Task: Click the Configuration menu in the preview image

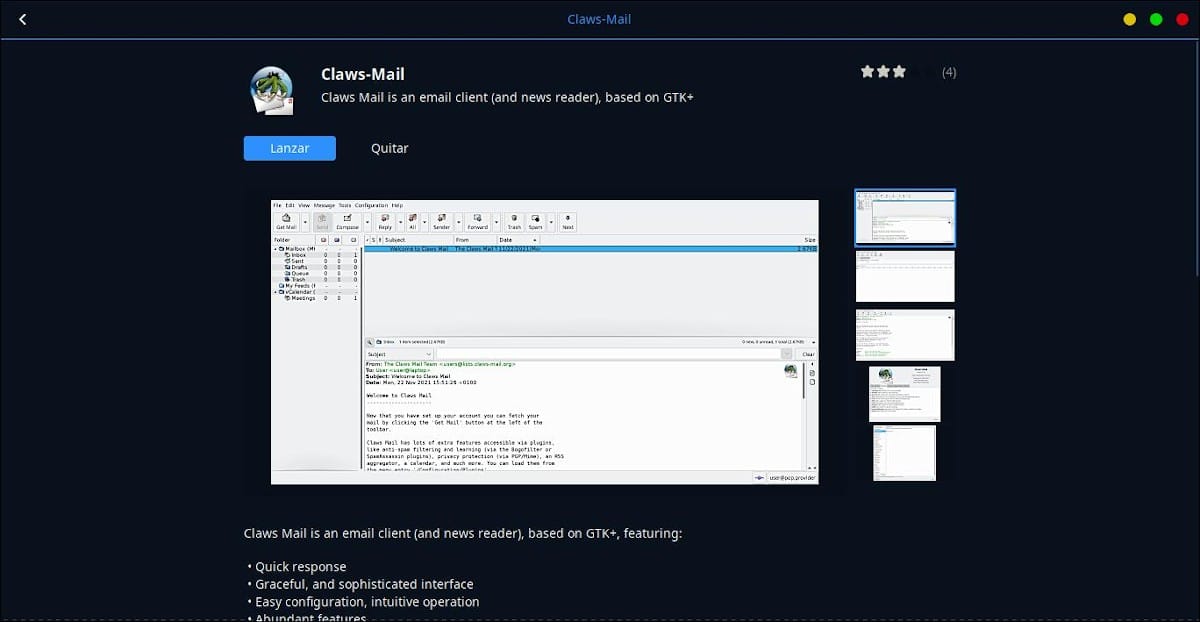Action: pyautogui.click(x=371, y=205)
